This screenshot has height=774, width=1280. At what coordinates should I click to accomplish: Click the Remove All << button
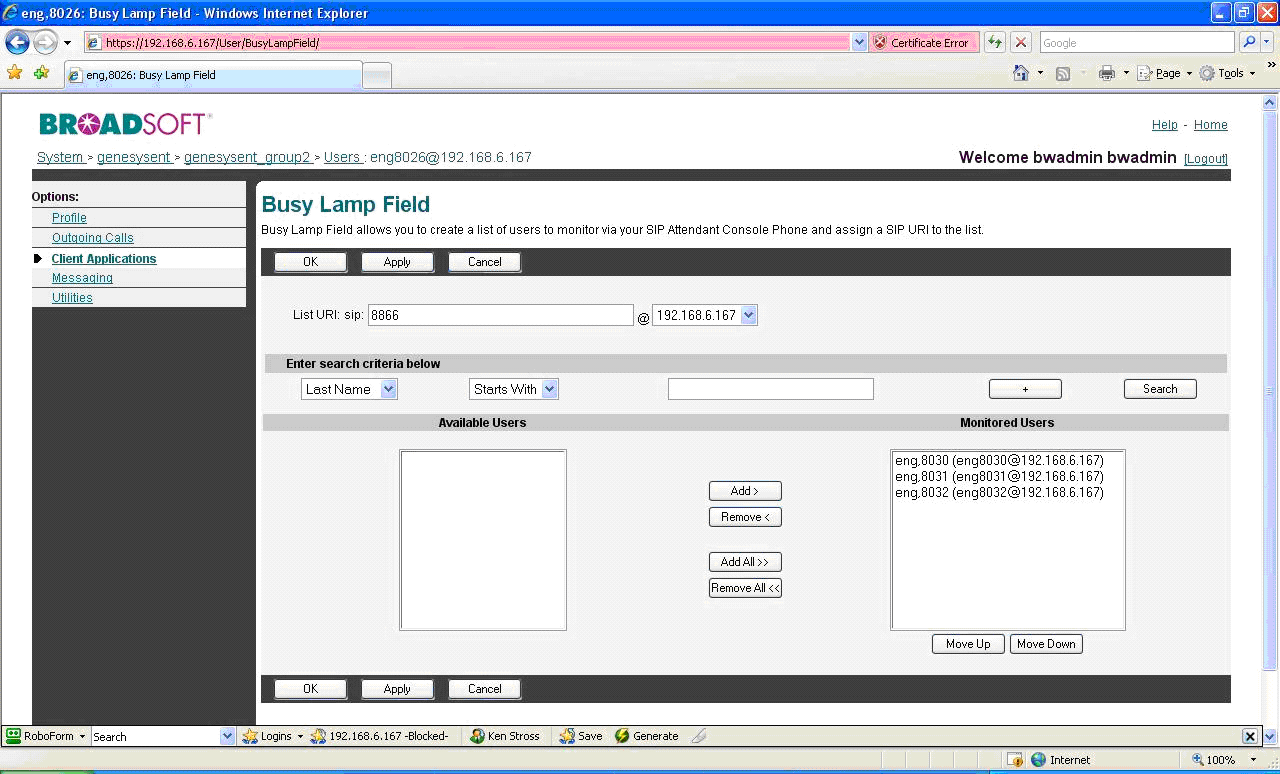point(745,588)
